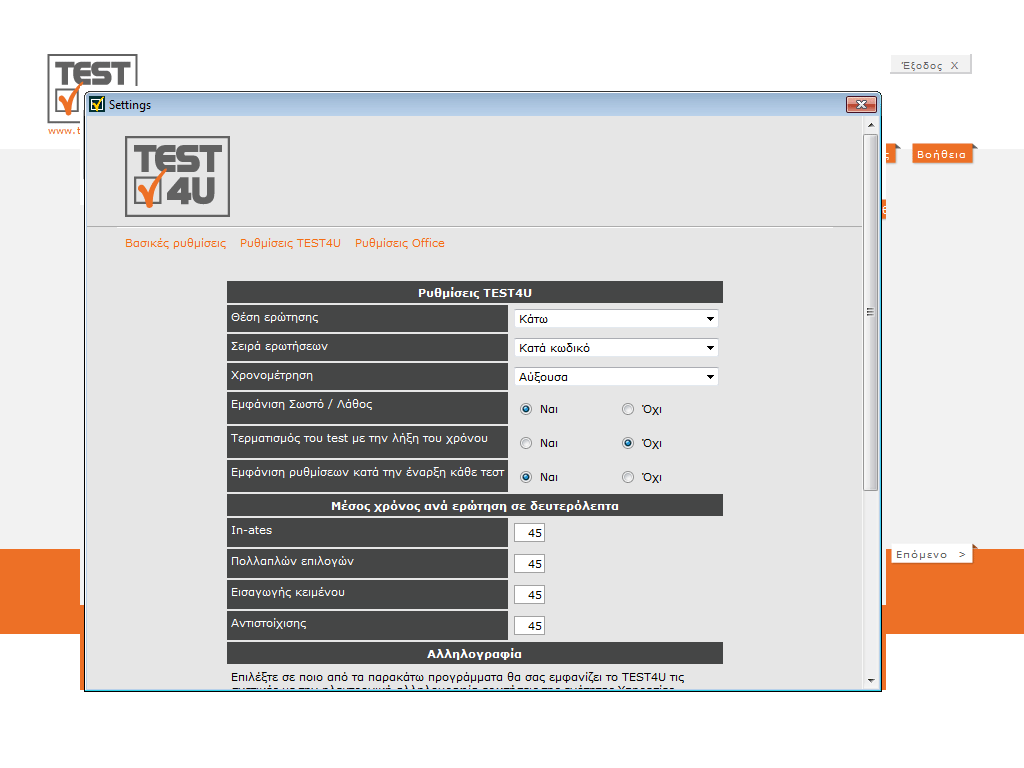The height and width of the screenshot is (768, 1024).
Task: Select Ναι for Εμφάνιση Σωστό / Λάθος
Action: pyautogui.click(x=526, y=409)
